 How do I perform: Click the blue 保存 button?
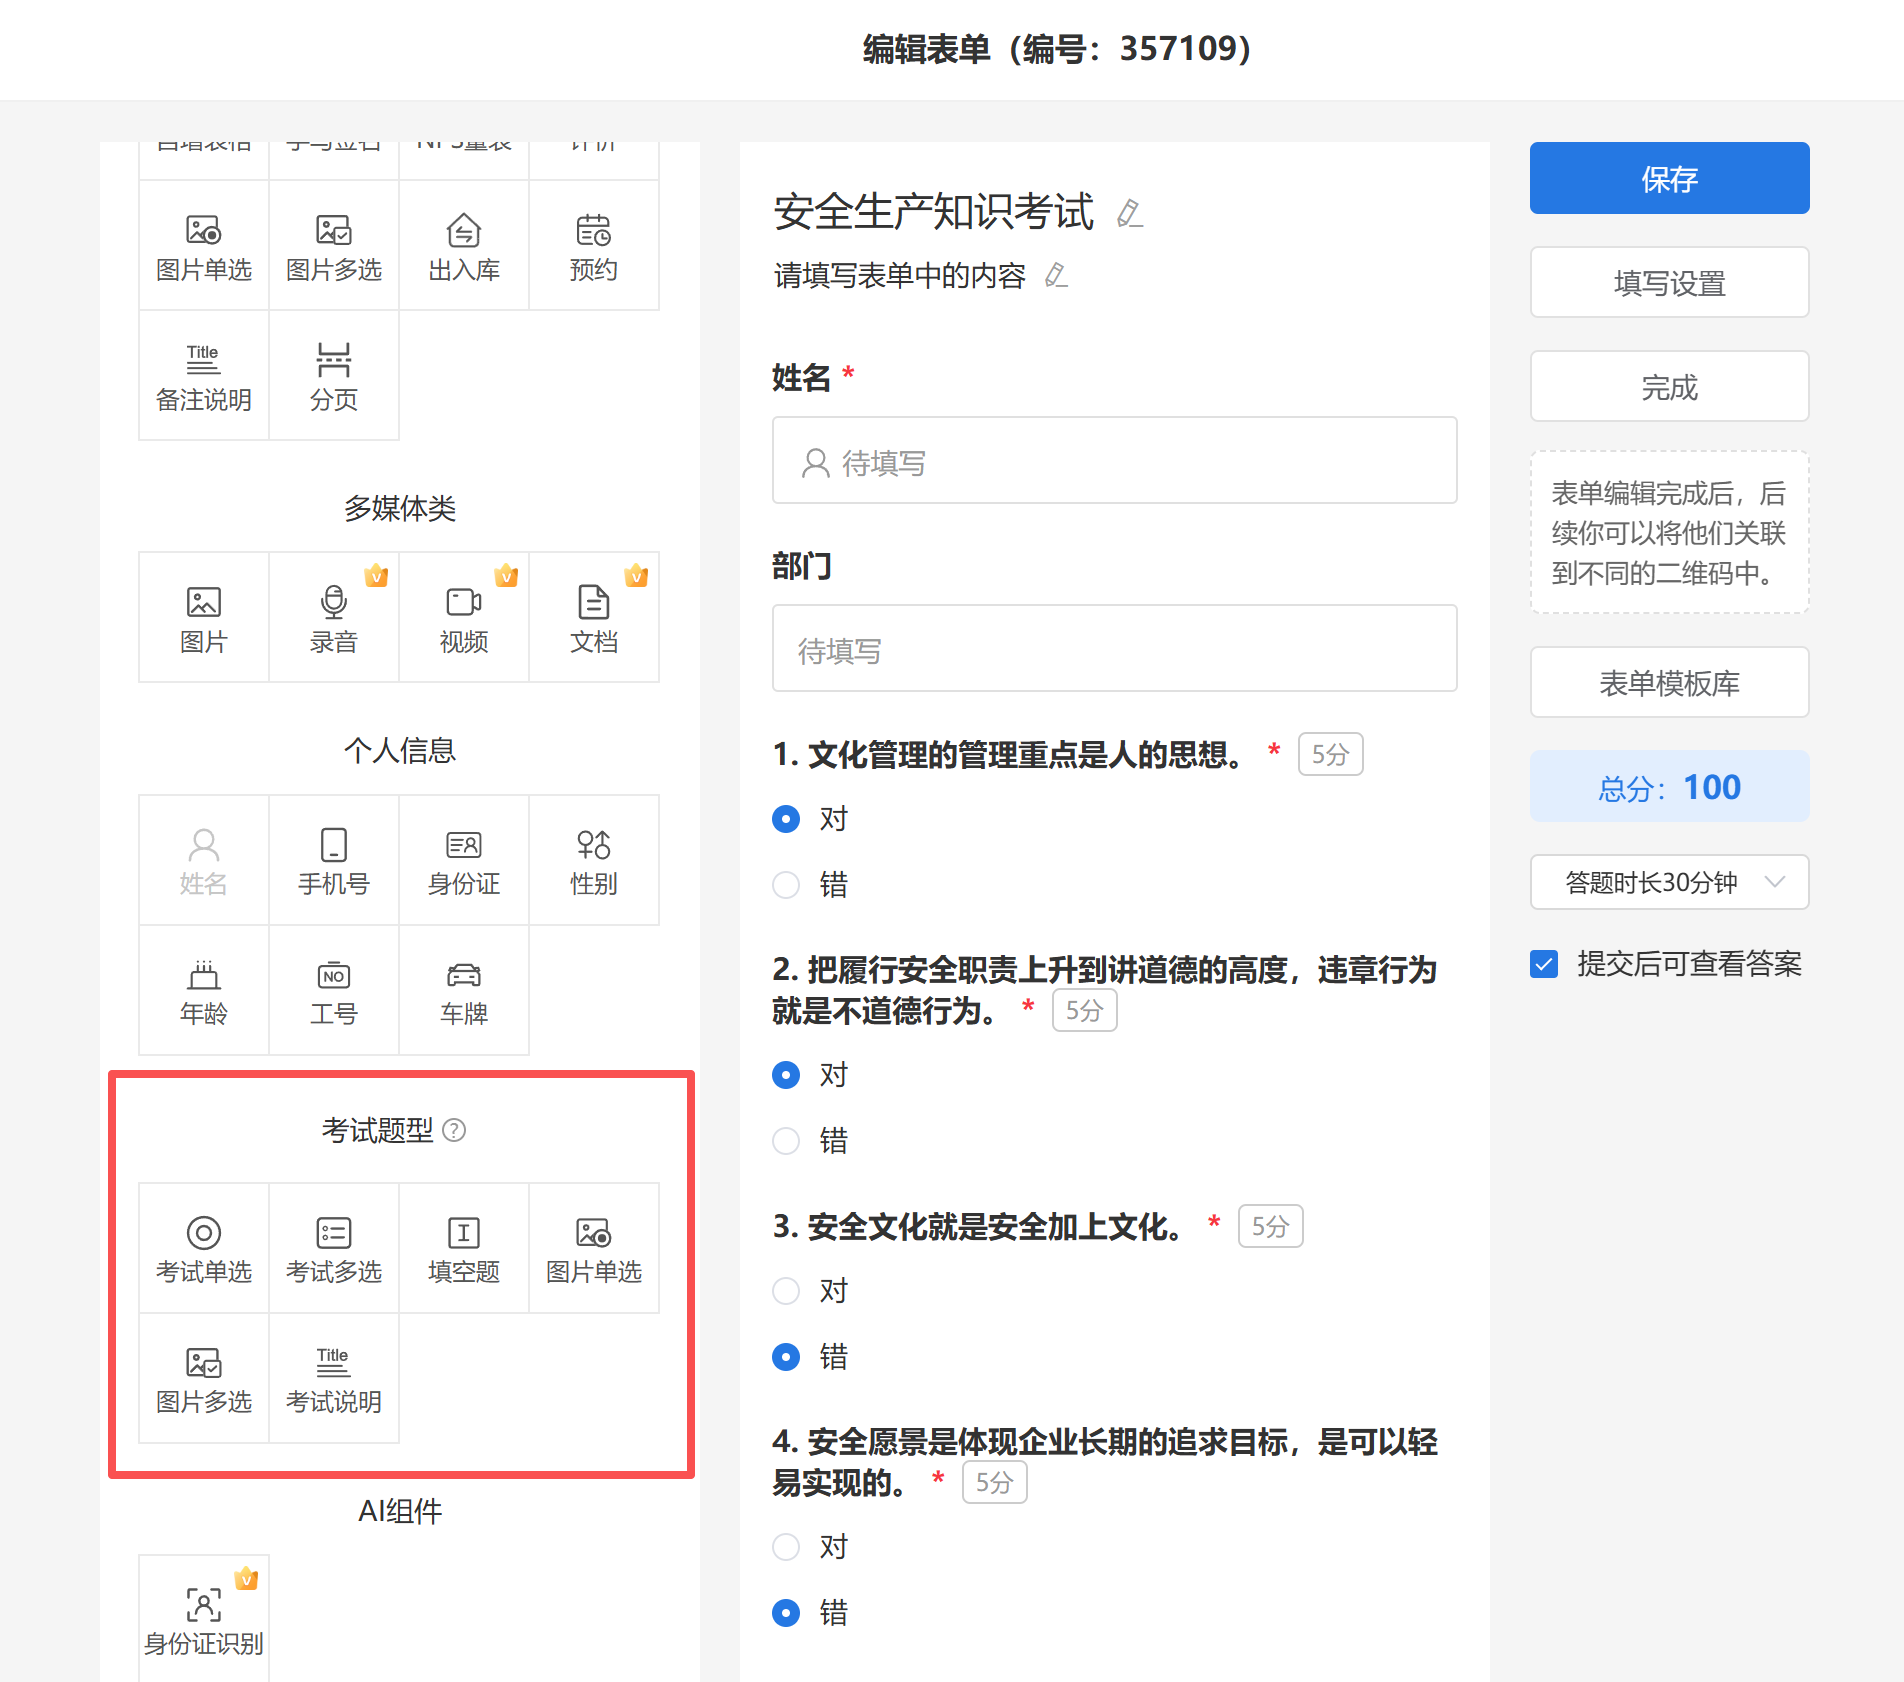(1669, 179)
